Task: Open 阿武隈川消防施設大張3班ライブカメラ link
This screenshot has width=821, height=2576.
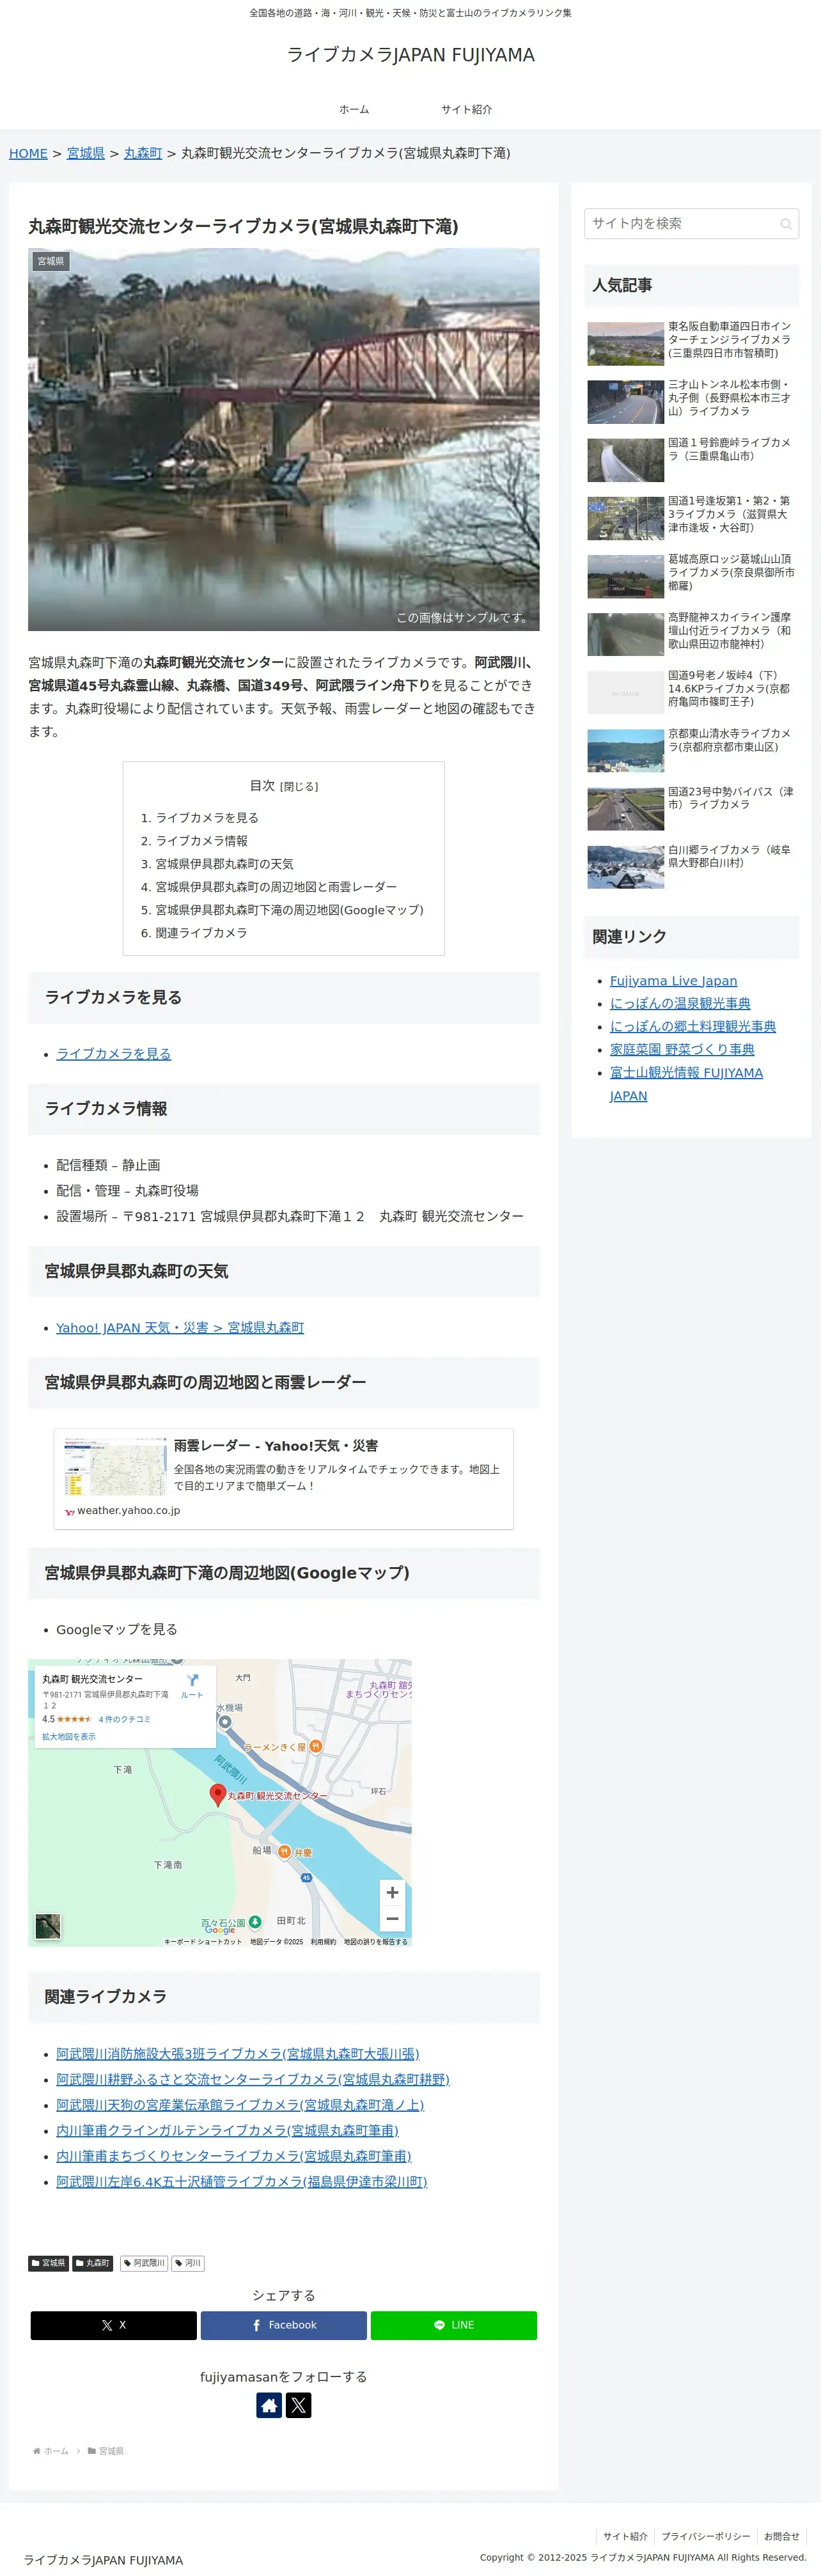Action: click(238, 2054)
